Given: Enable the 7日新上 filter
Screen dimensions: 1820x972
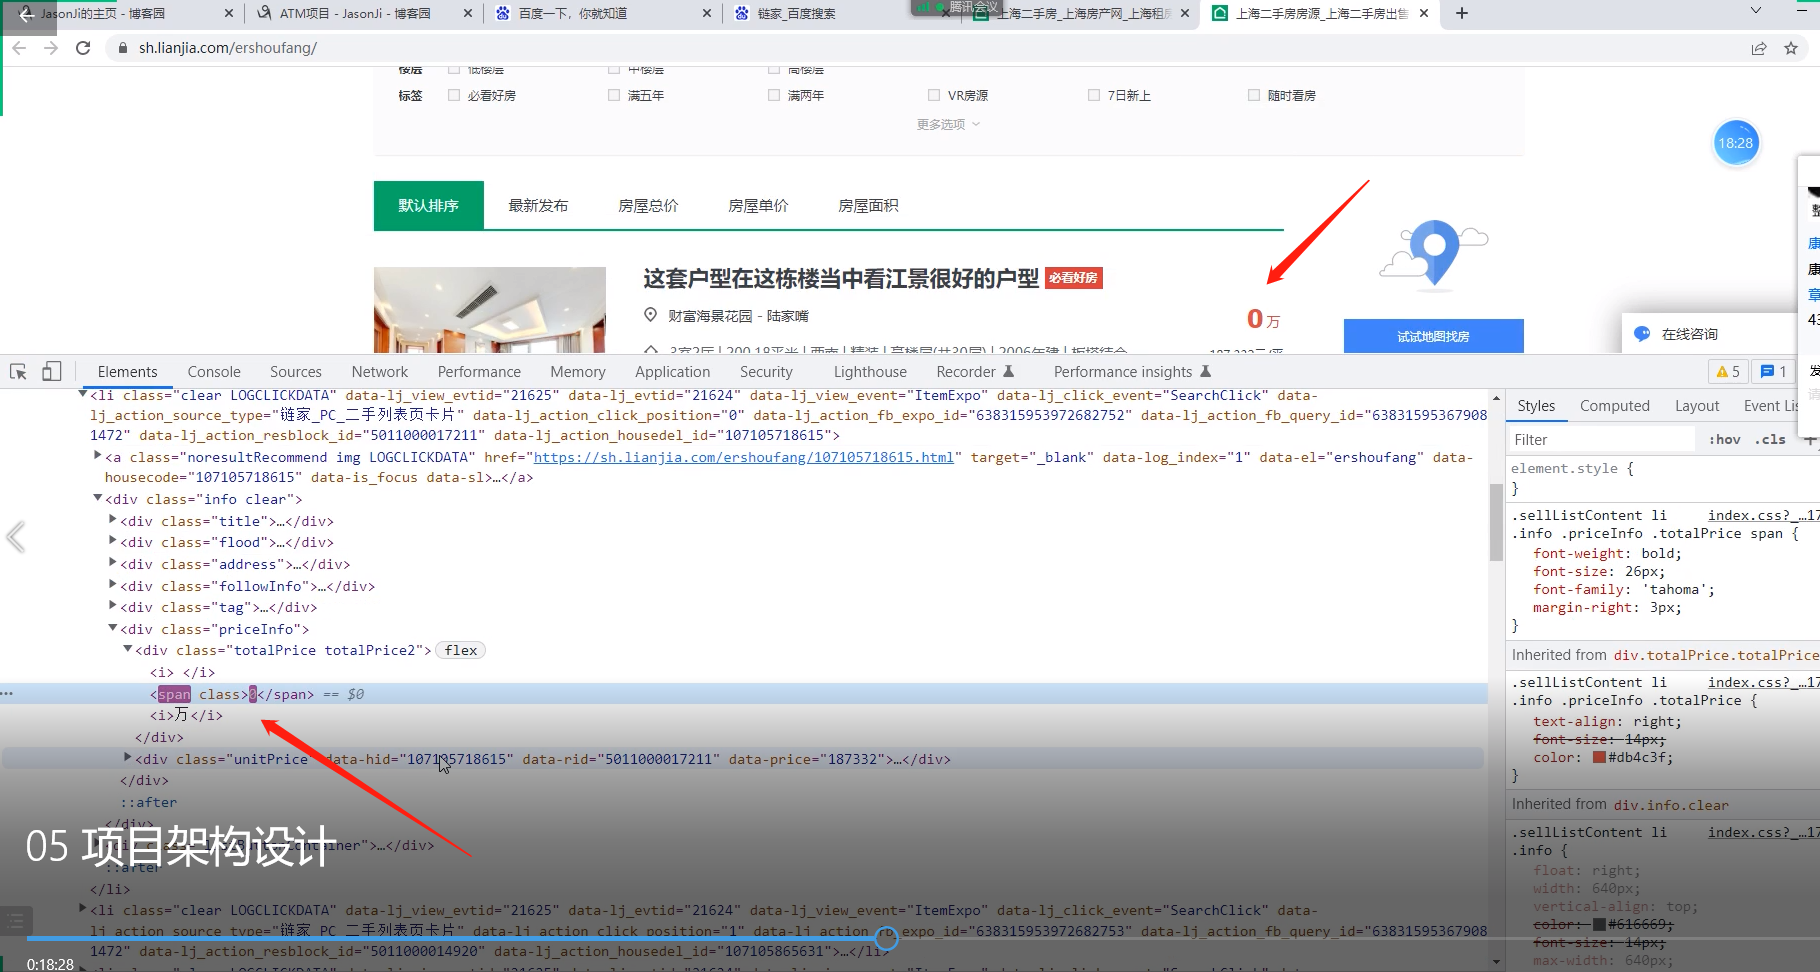Looking at the screenshot, I should 1094,95.
